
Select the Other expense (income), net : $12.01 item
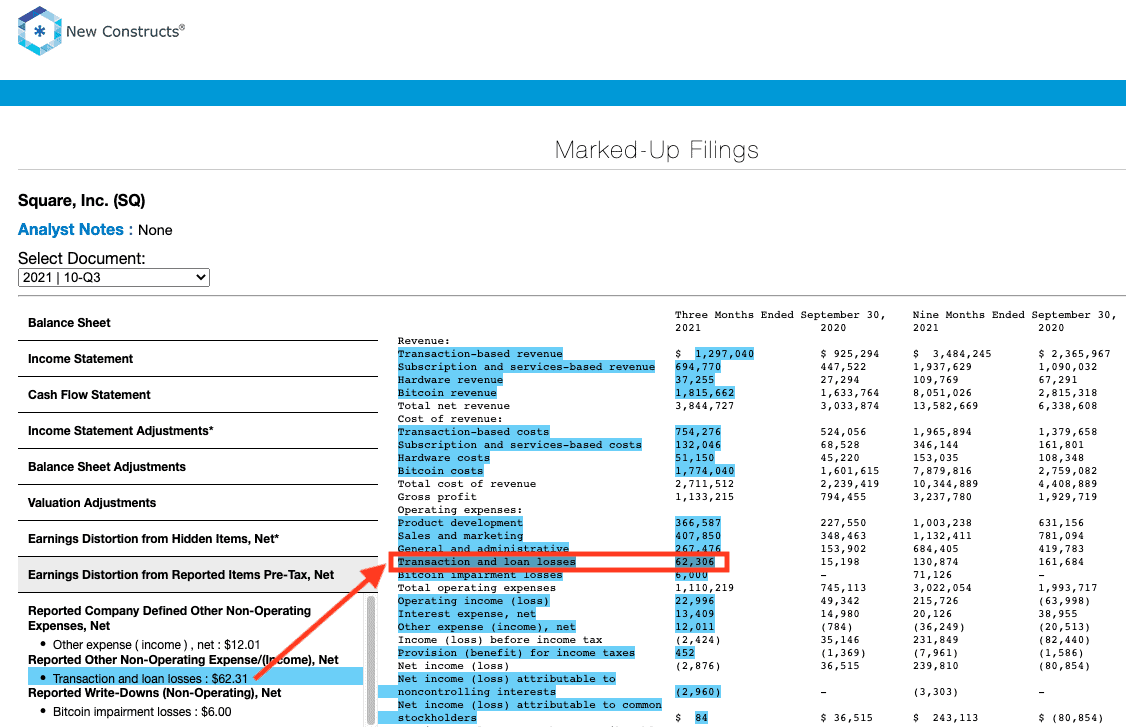point(156,644)
